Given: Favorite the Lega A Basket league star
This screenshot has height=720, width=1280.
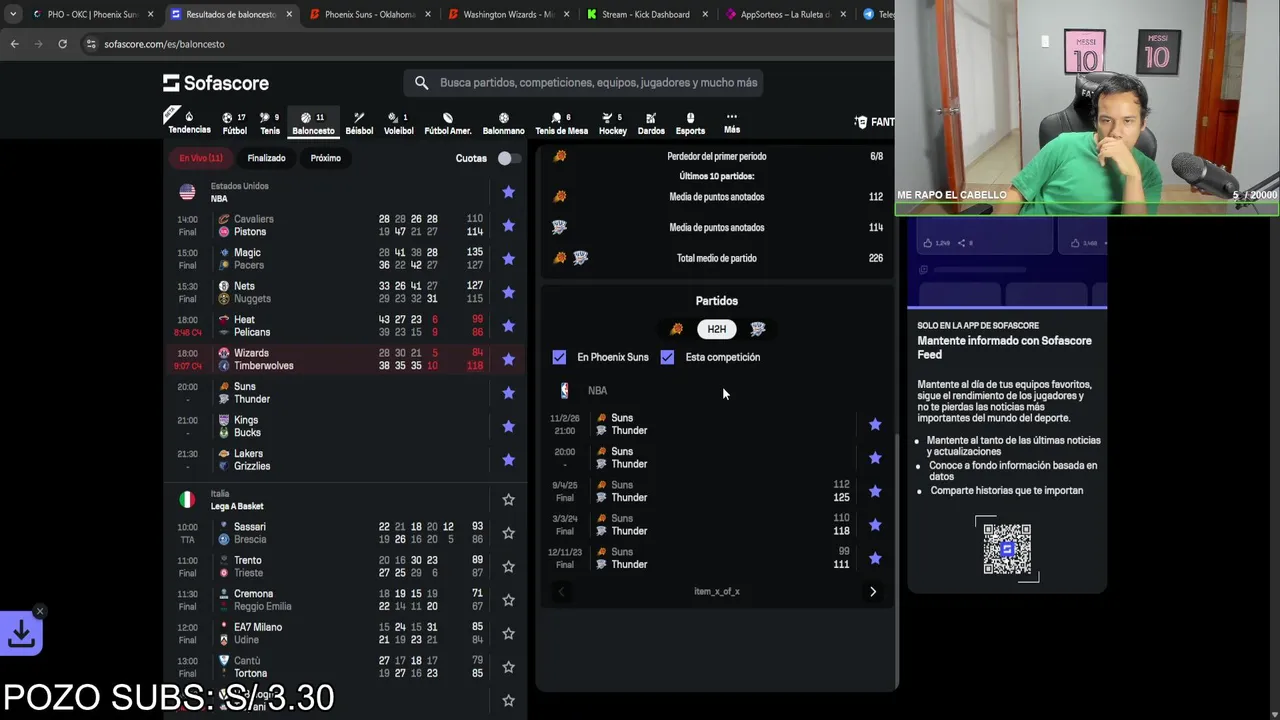Looking at the screenshot, I should click(x=508, y=500).
